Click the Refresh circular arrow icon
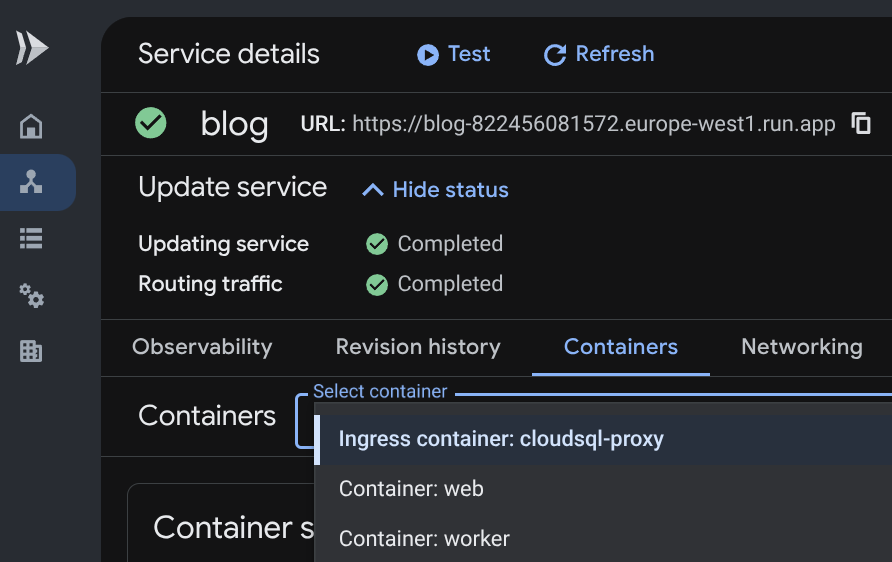The image size is (892, 562). 555,55
